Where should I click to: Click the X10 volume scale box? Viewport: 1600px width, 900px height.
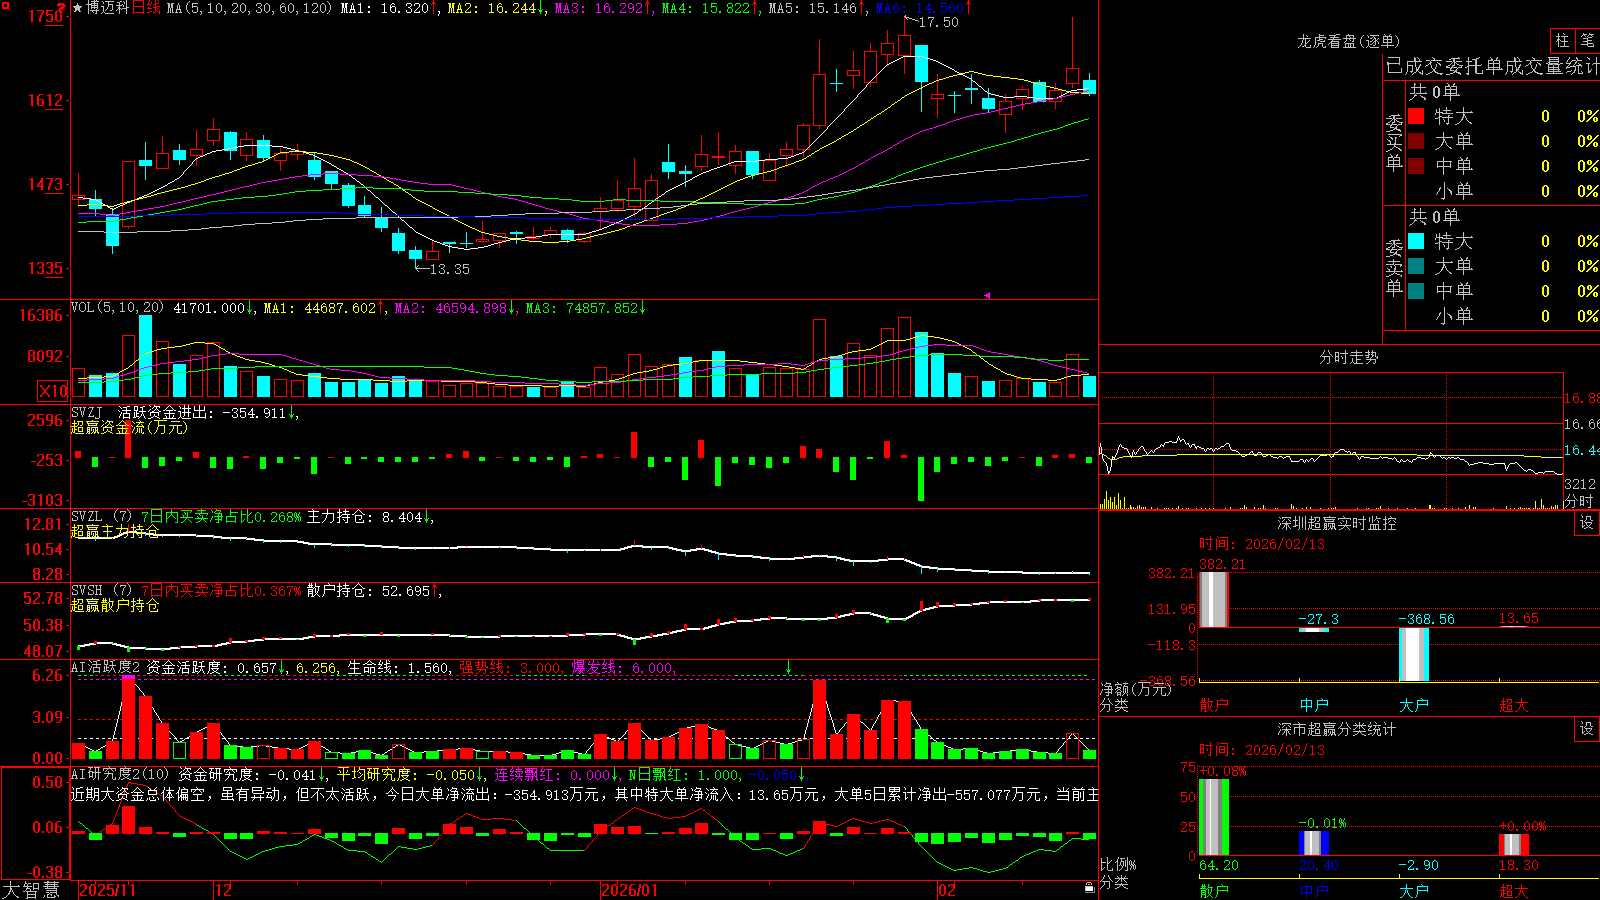click(52, 391)
